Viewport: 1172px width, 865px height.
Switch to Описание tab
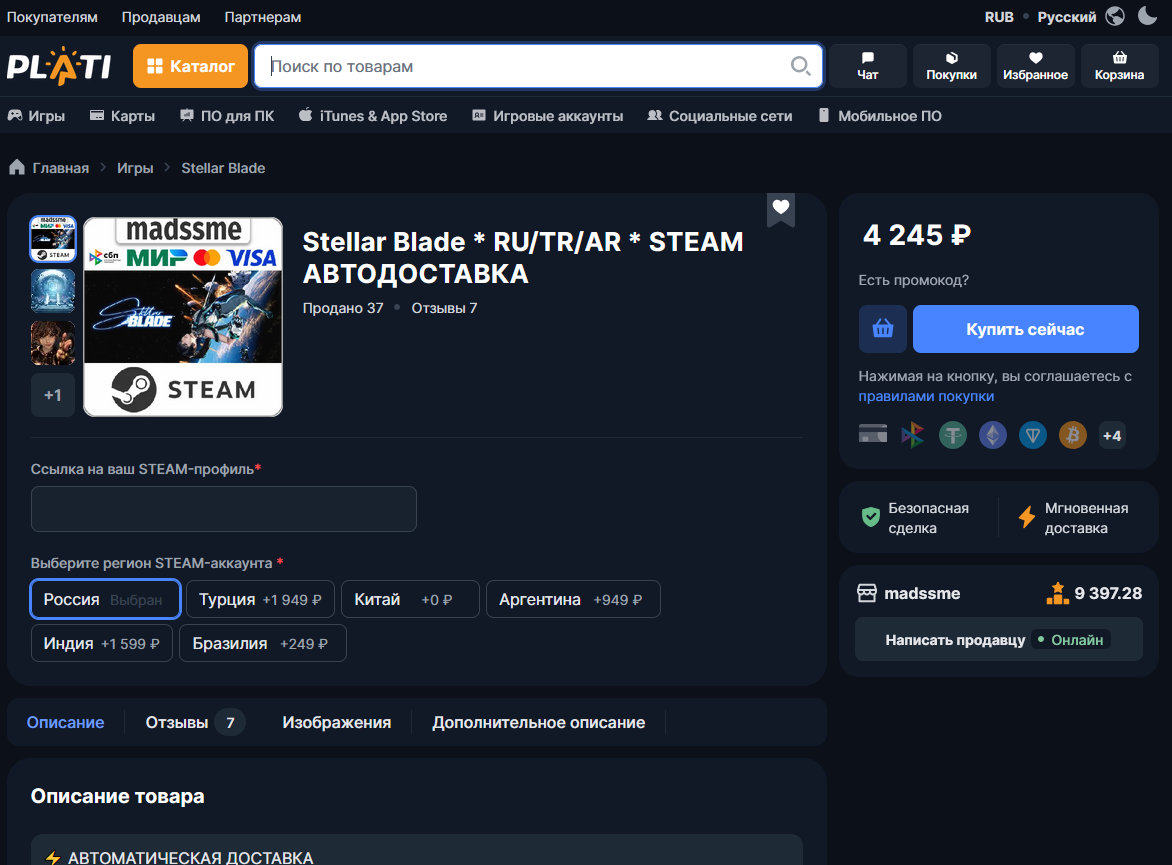(66, 722)
